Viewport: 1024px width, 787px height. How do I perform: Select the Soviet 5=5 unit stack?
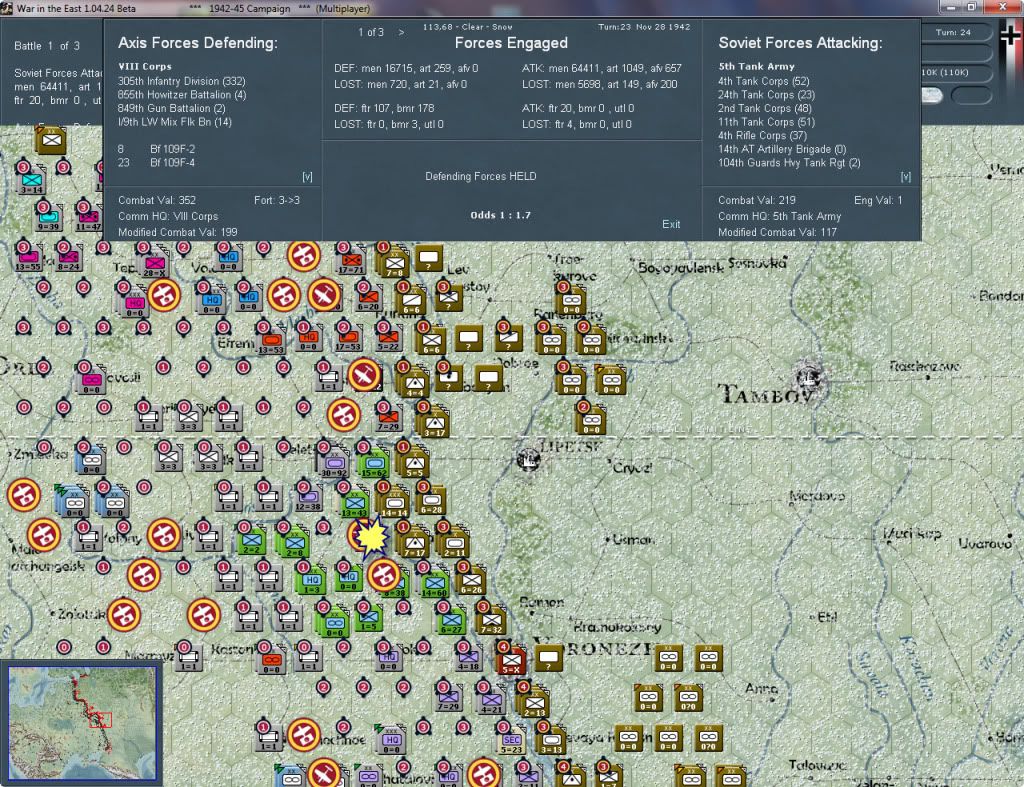pyautogui.click(x=414, y=463)
